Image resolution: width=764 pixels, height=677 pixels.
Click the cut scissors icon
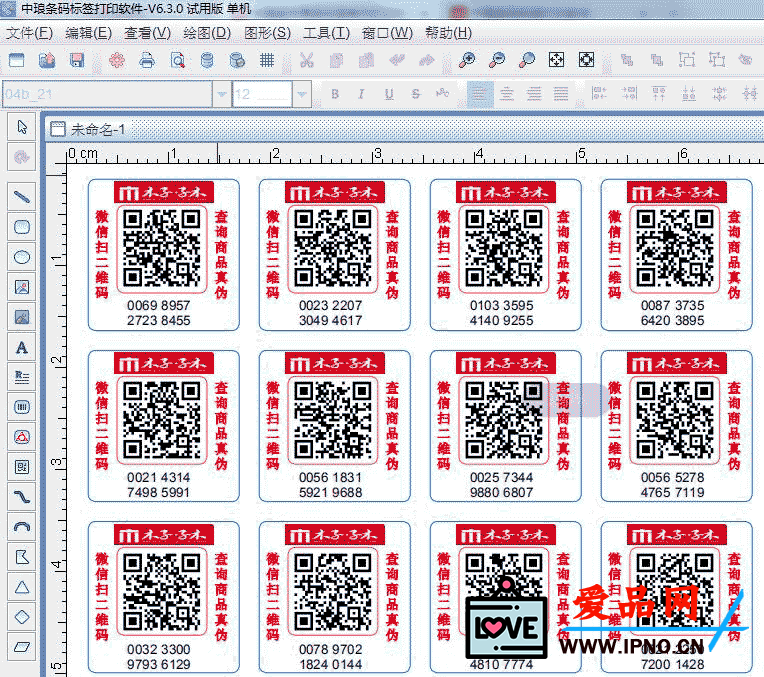pos(306,60)
